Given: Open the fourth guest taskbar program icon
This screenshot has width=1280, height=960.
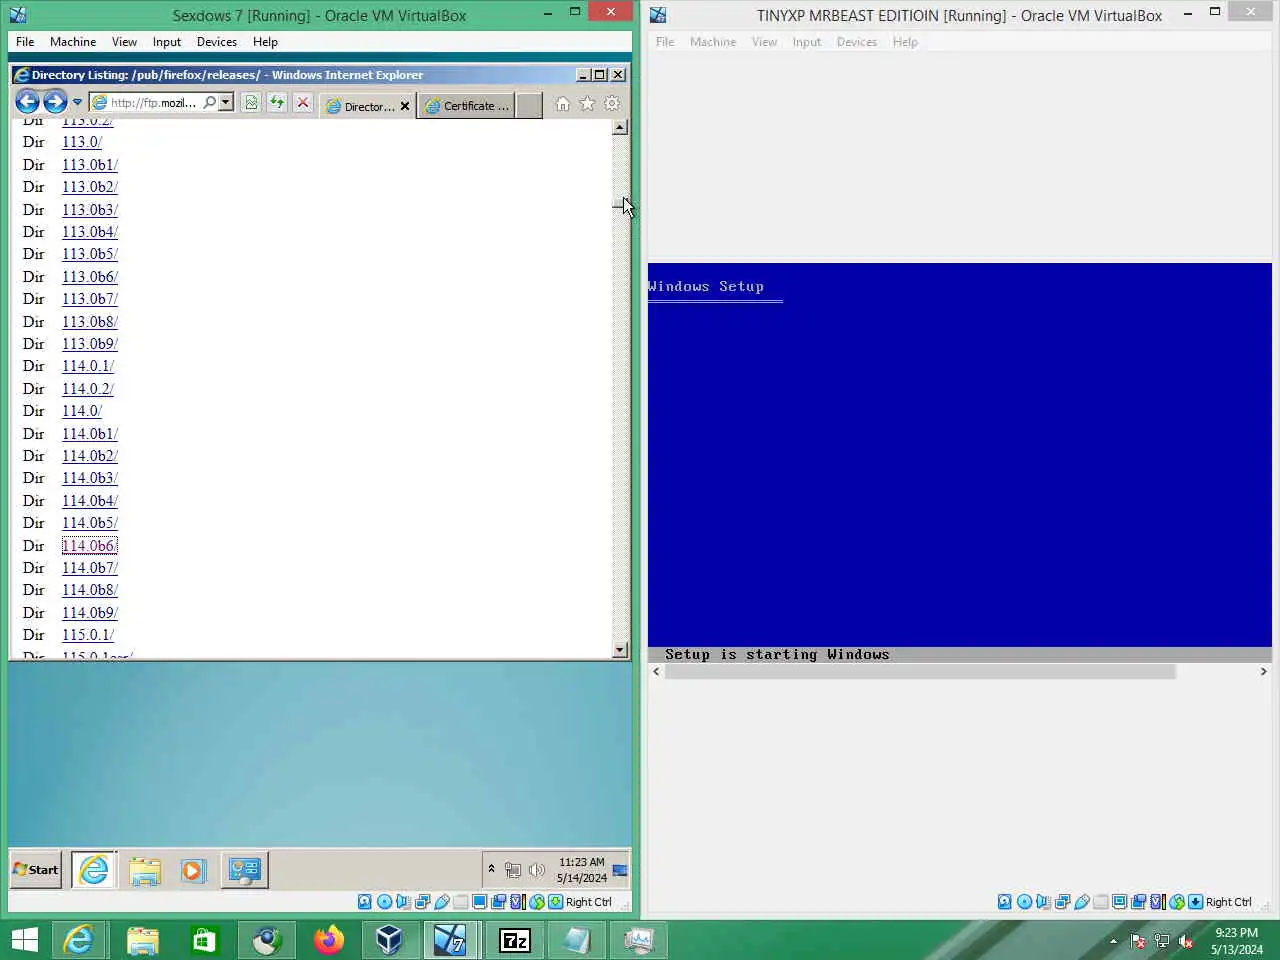Looking at the screenshot, I should point(244,870).
